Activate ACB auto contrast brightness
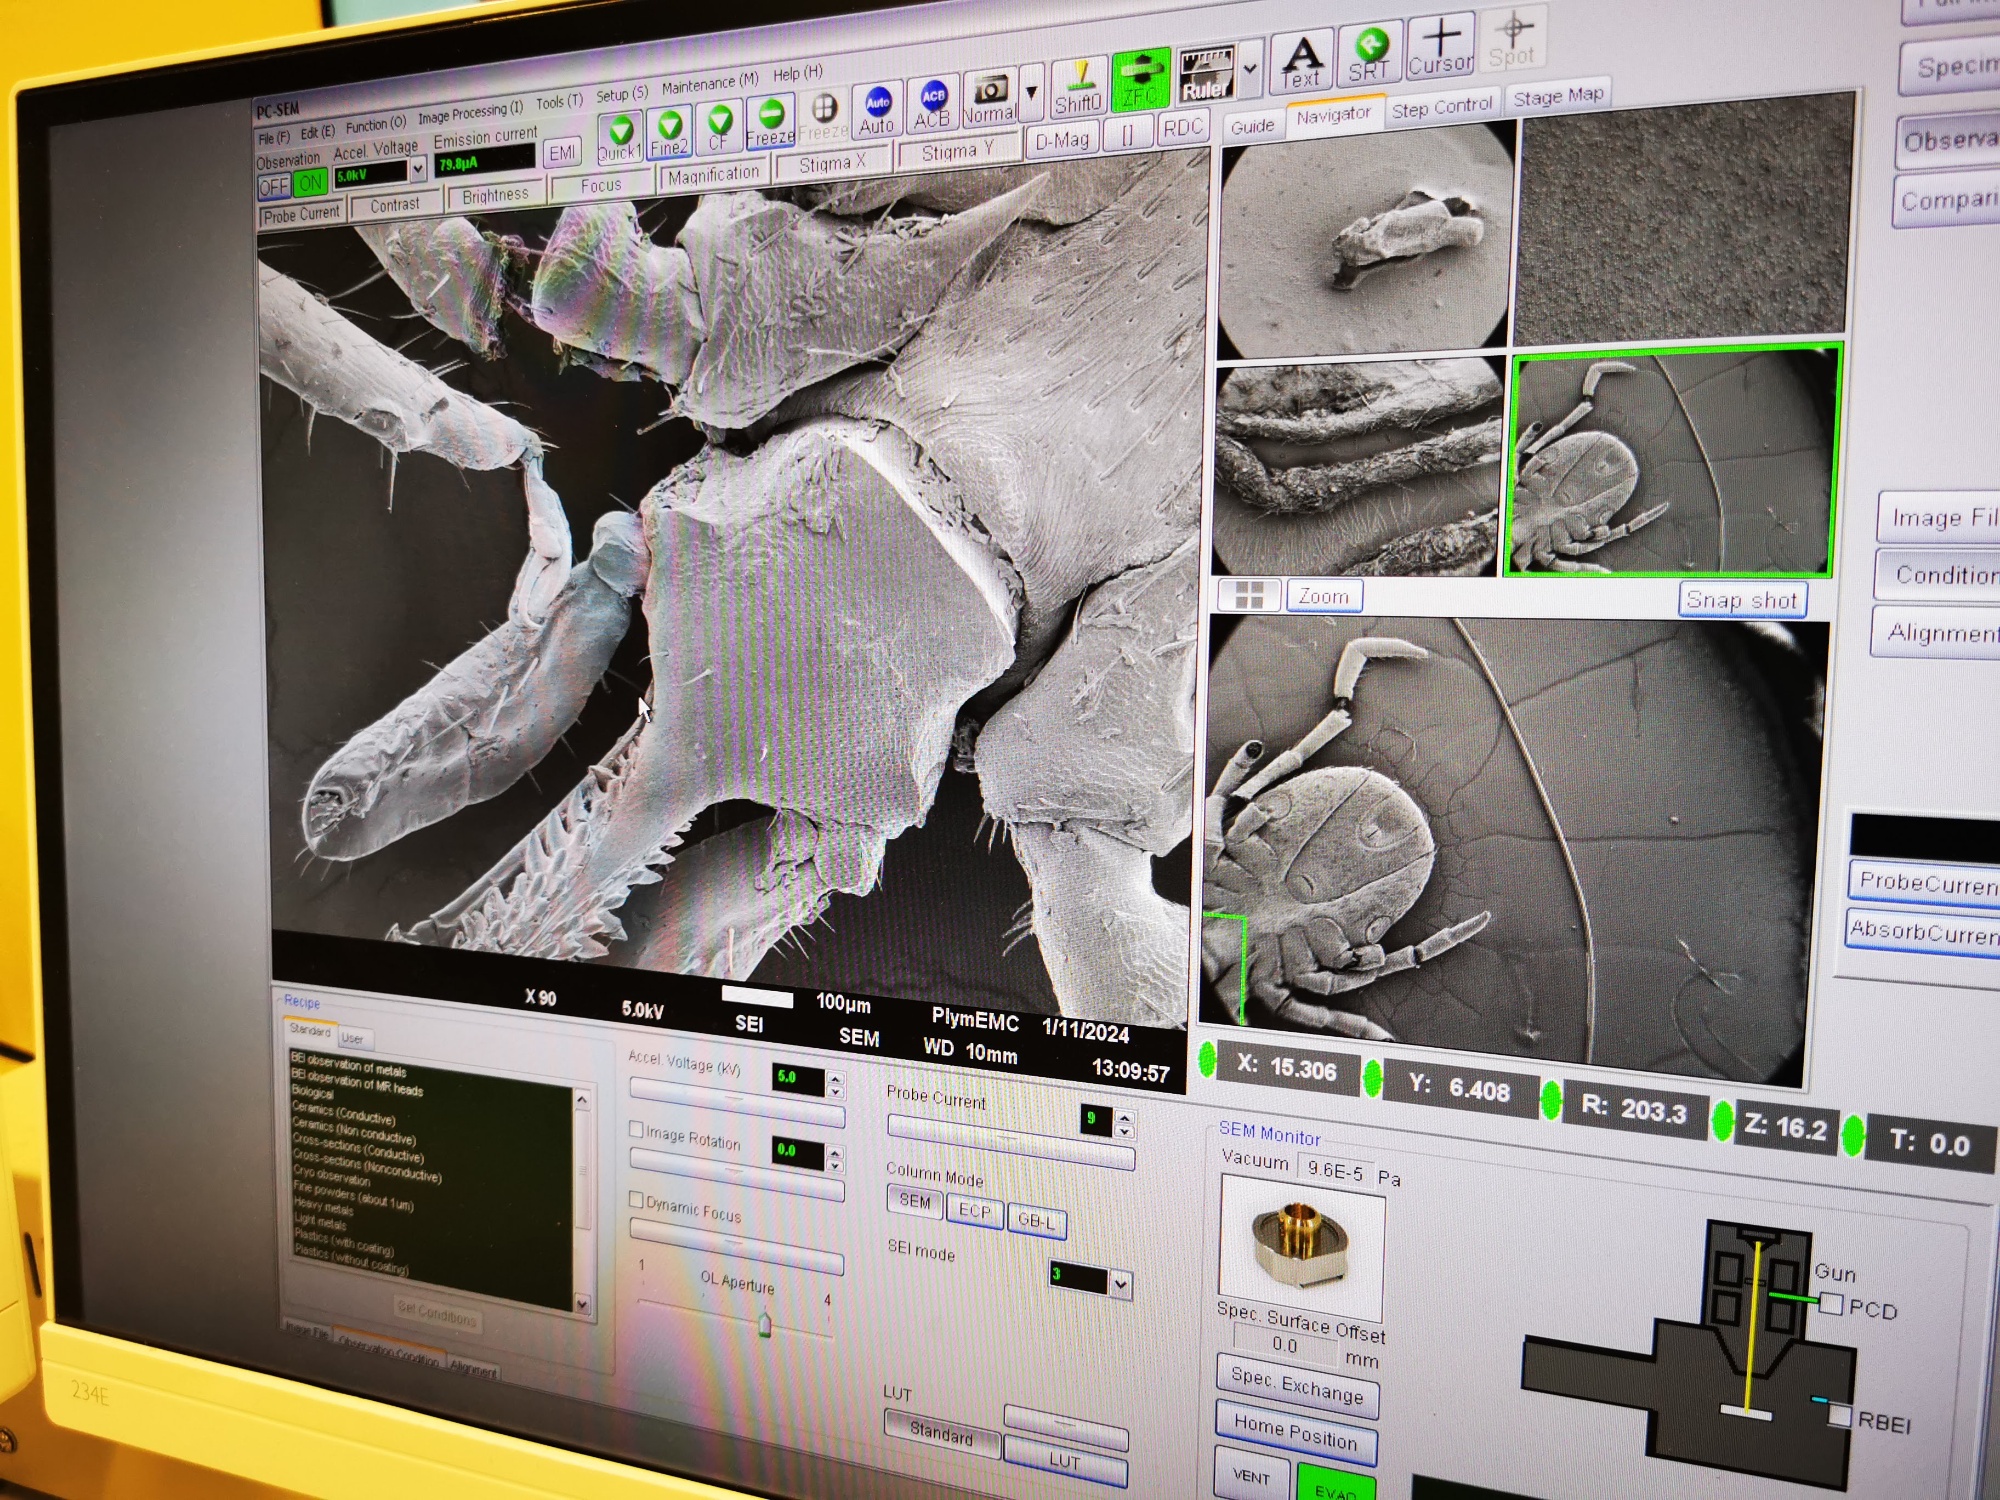 pyautogui.click(x=932, y=104)
